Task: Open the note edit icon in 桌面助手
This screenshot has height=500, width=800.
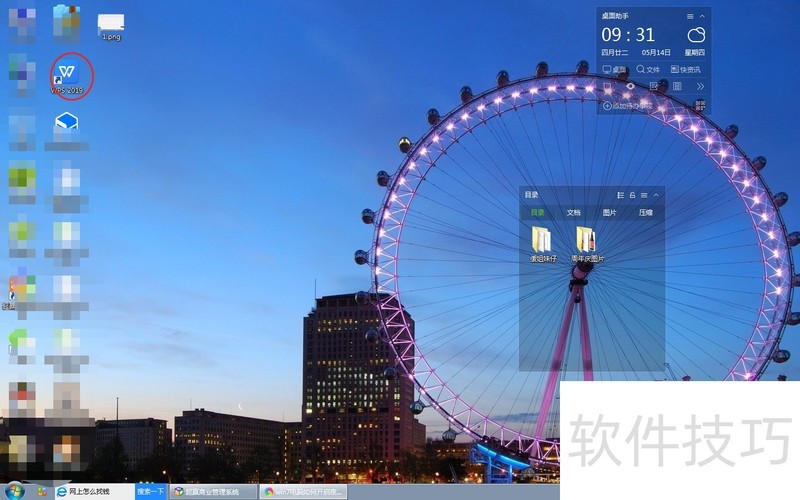Action: tap(654, 86)
